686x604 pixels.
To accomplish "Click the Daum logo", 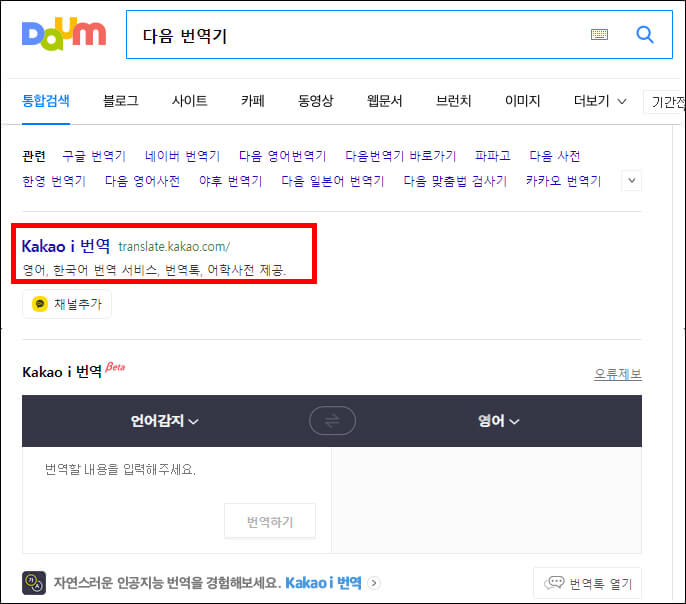I will (64, 34).
